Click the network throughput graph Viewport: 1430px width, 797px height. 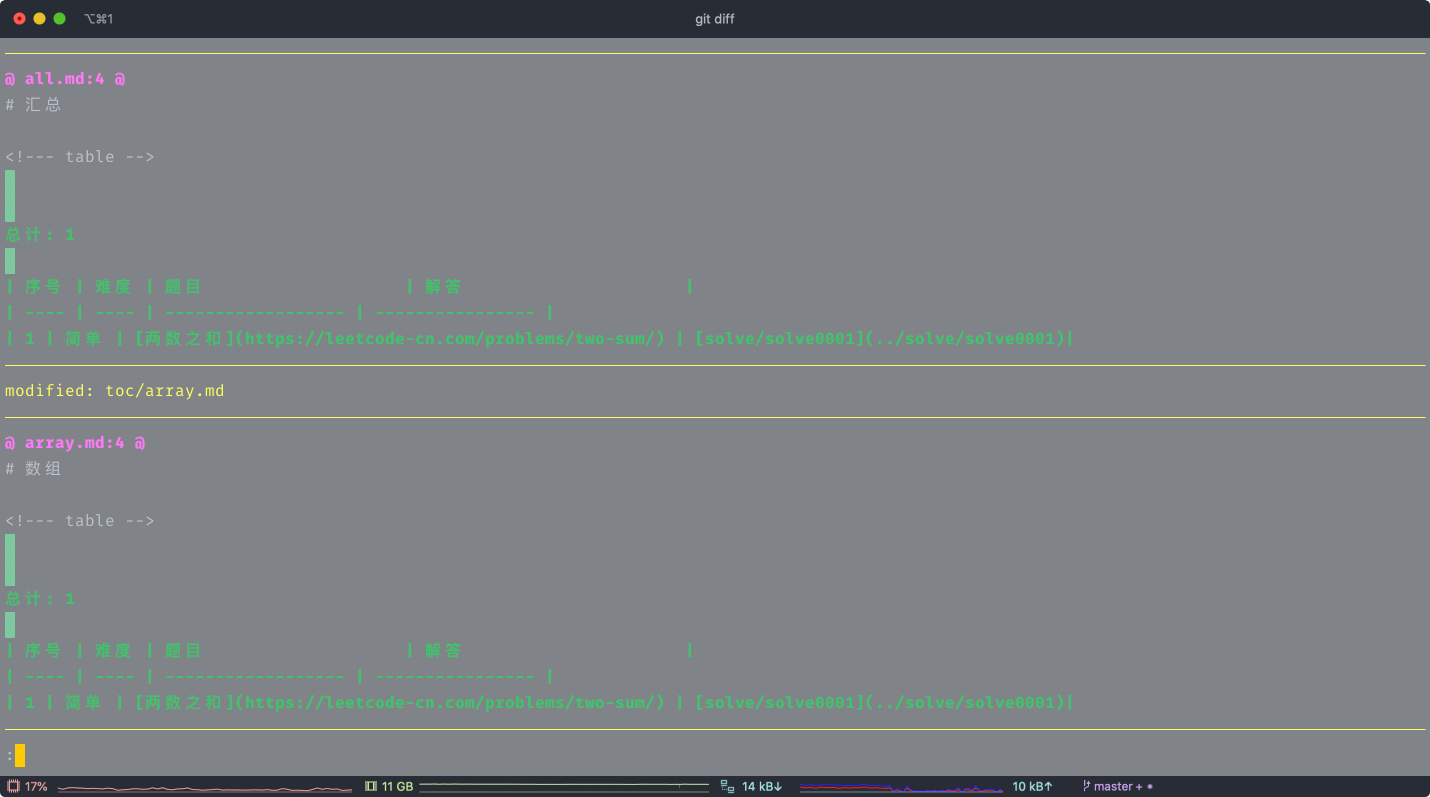(900, 788)
